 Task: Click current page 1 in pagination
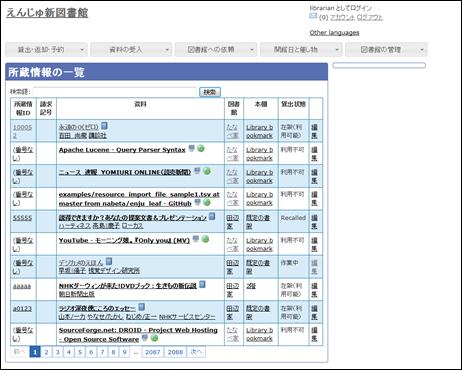tap(35, 352)
